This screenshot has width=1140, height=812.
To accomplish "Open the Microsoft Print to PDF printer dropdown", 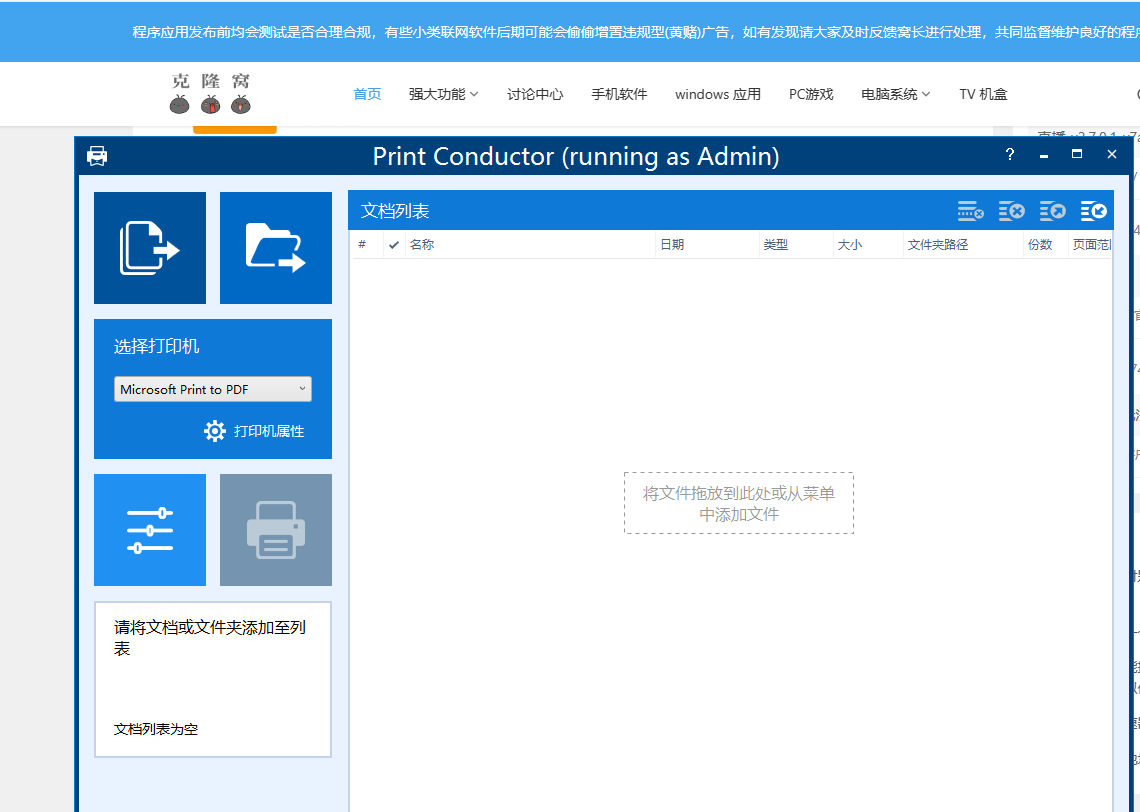I will 213,389.
